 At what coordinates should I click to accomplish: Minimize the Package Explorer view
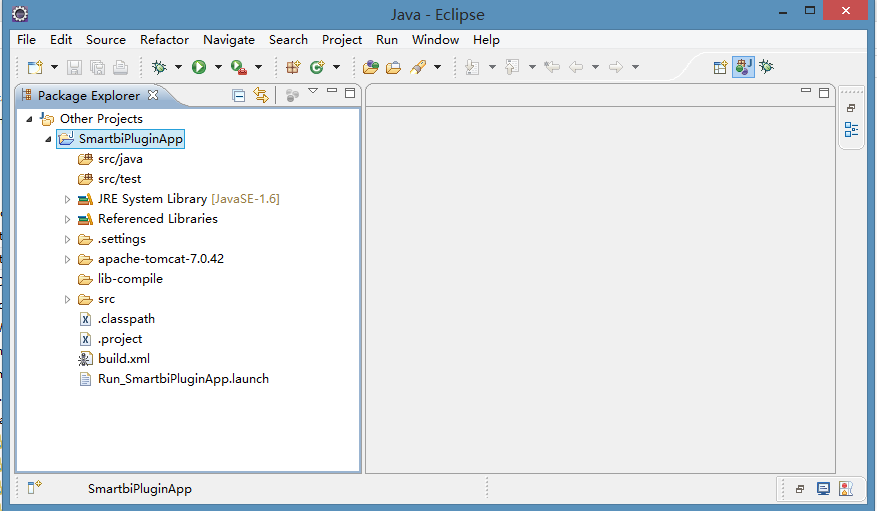[x=332, y=90]
